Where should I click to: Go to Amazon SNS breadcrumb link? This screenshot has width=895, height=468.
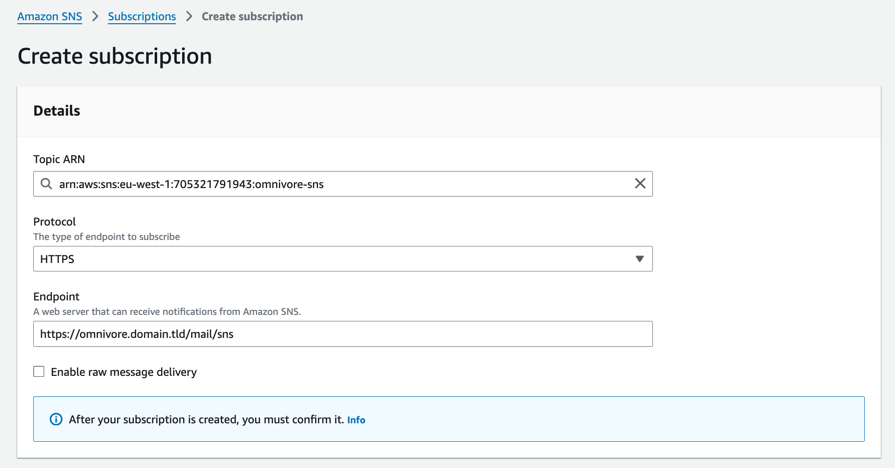click(49, 17)
